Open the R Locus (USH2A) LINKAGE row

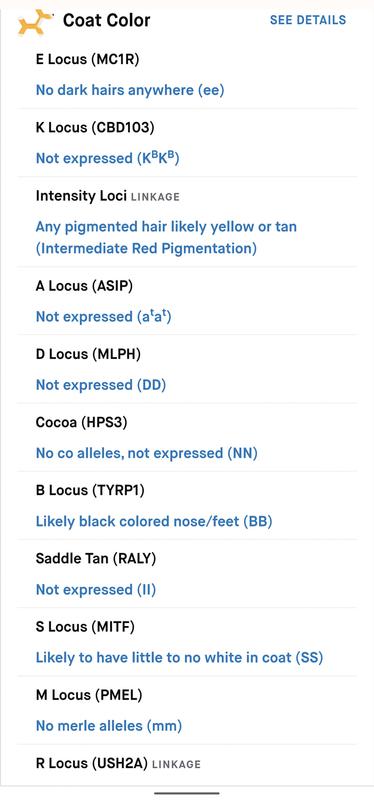tap(187, 764)
